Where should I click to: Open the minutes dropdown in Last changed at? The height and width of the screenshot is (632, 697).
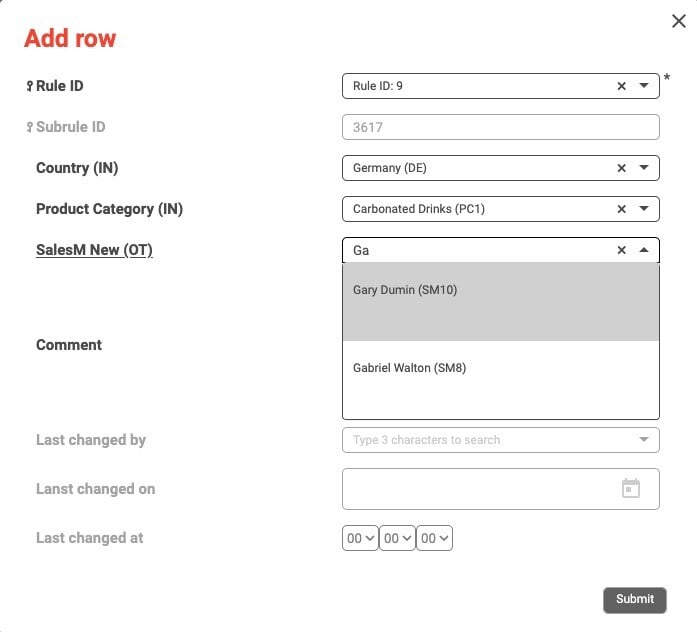397,538
